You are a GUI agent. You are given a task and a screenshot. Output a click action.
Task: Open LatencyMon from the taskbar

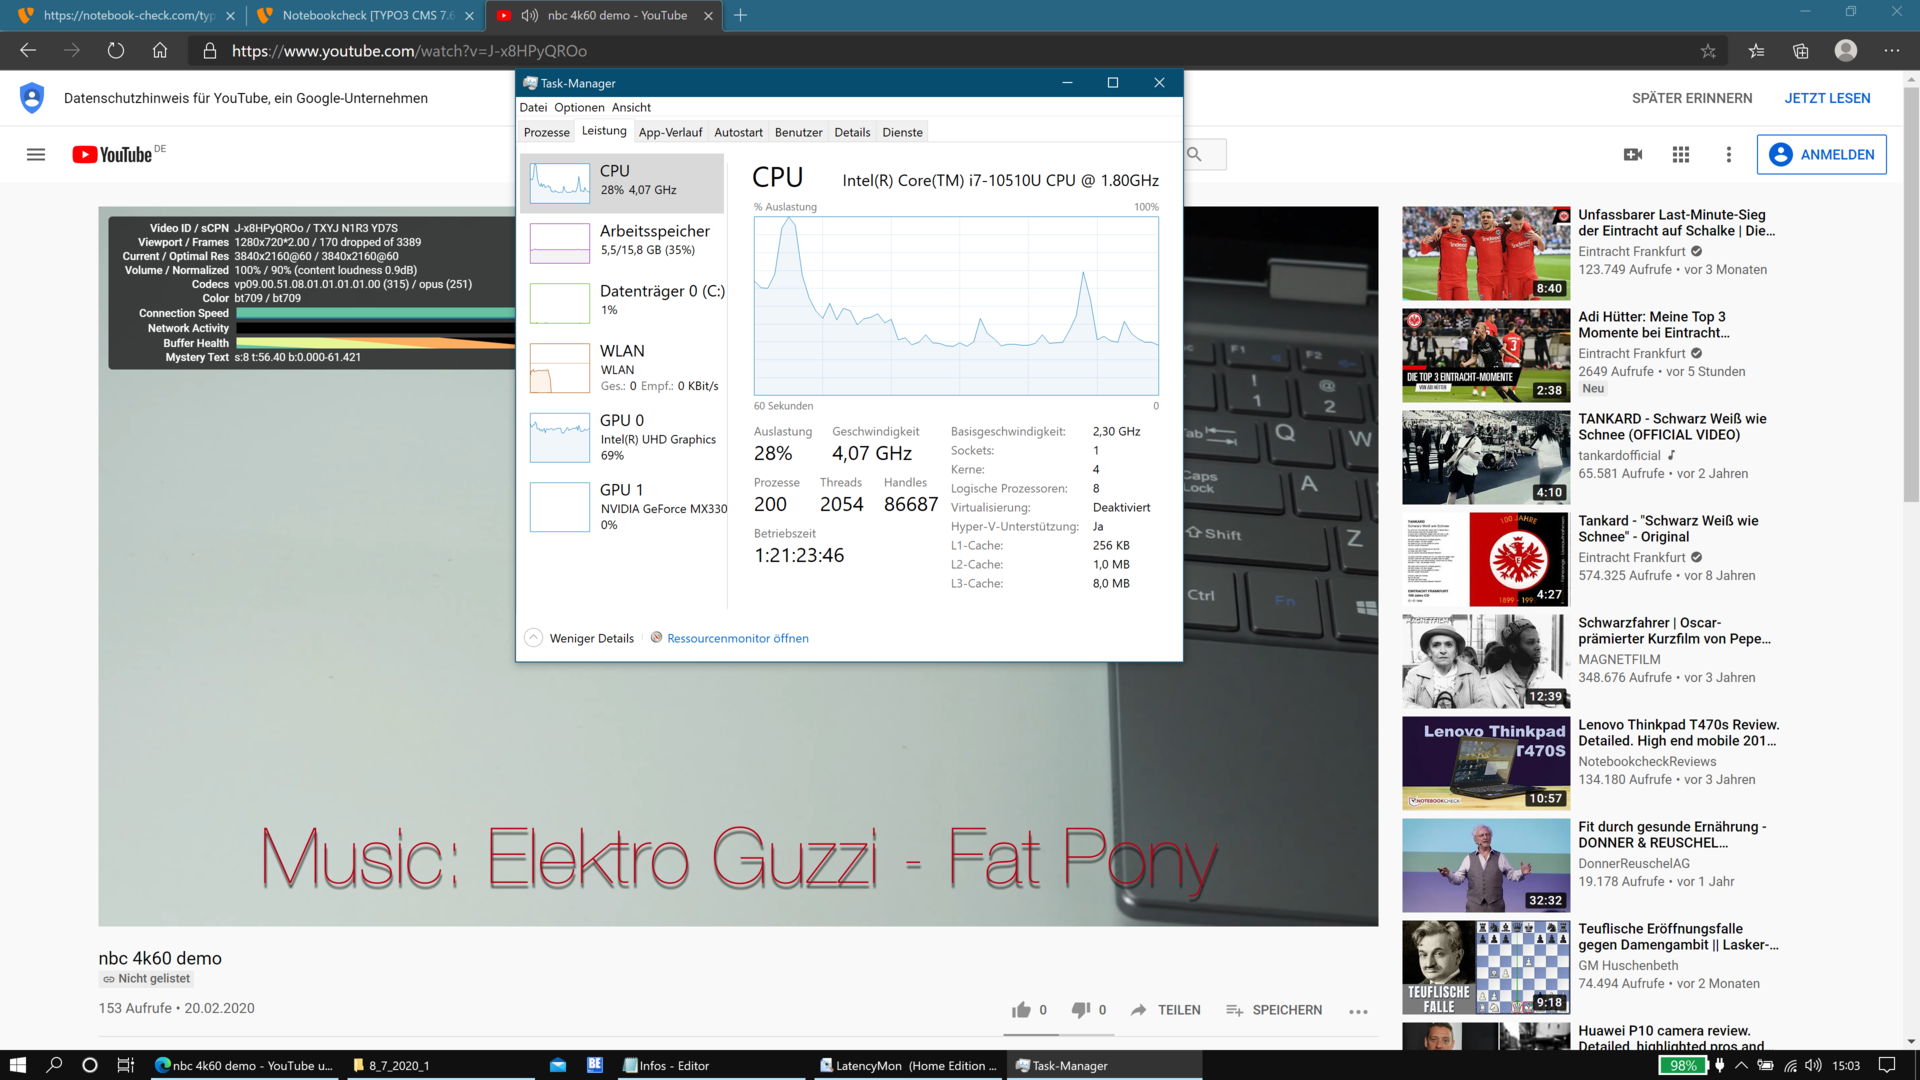point(909,1065)
